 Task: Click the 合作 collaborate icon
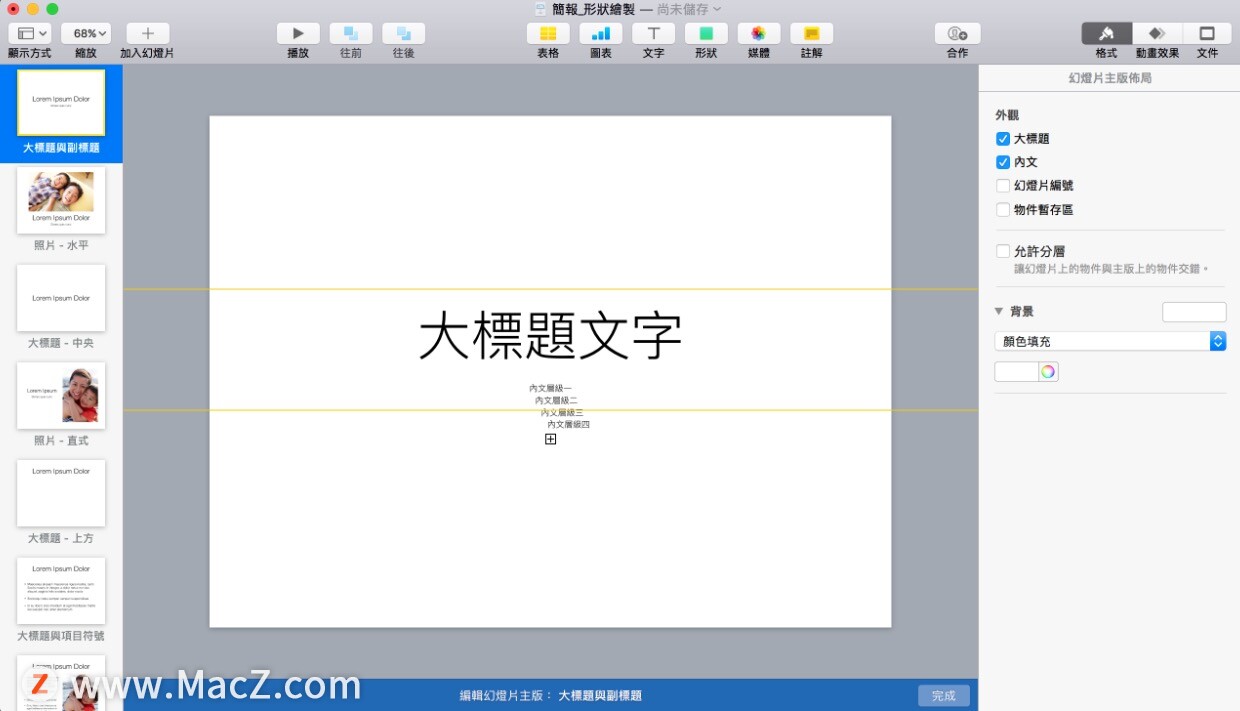(x=957, y=33)
